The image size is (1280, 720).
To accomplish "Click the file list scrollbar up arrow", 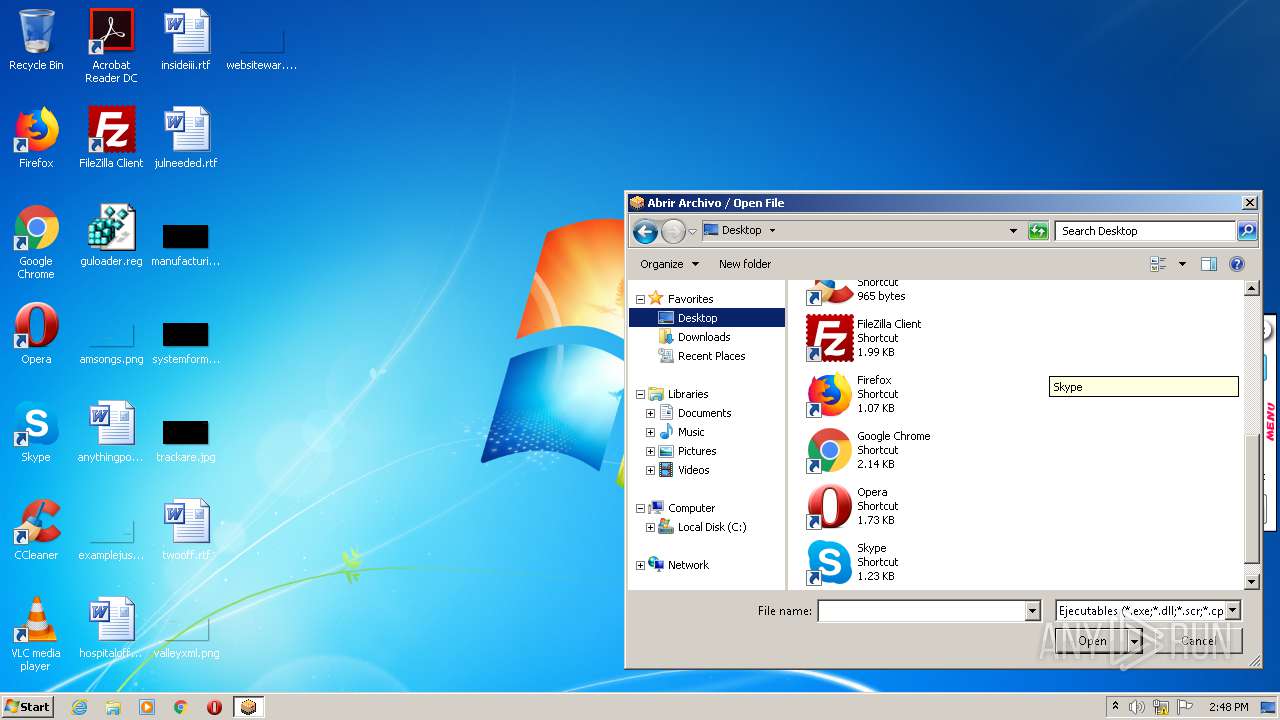I will point(1251,288).
